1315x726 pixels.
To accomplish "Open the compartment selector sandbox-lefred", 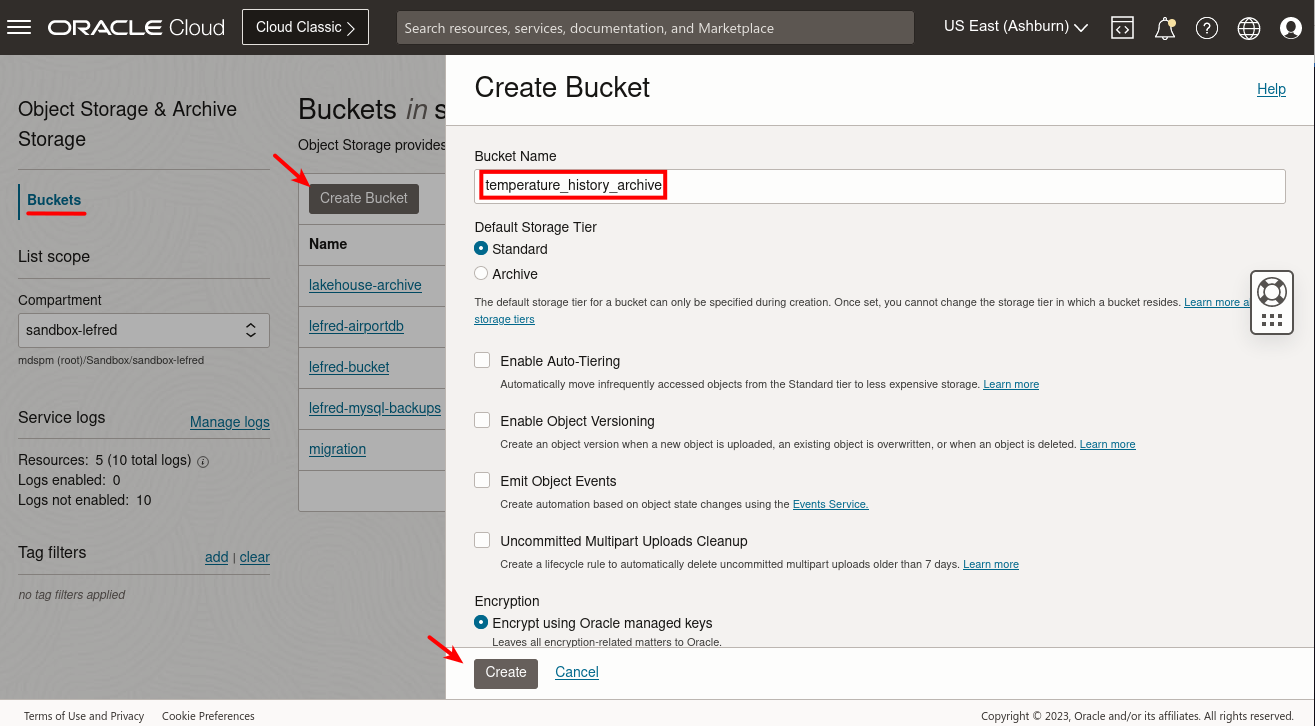I will [x=143, y=330].
